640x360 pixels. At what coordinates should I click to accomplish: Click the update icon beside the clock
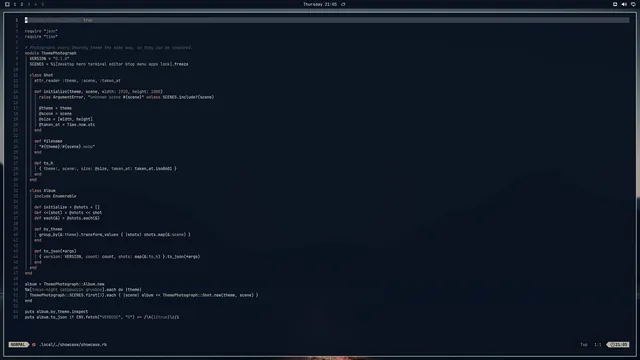343,4
